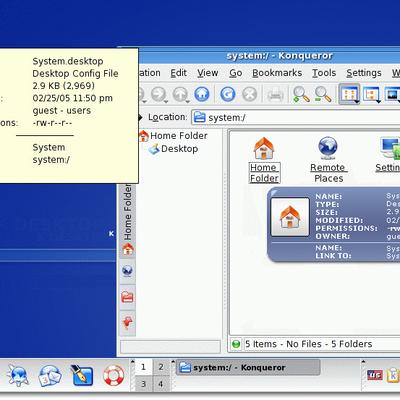Zoom in with the plus magnifier

click(301, 94)
